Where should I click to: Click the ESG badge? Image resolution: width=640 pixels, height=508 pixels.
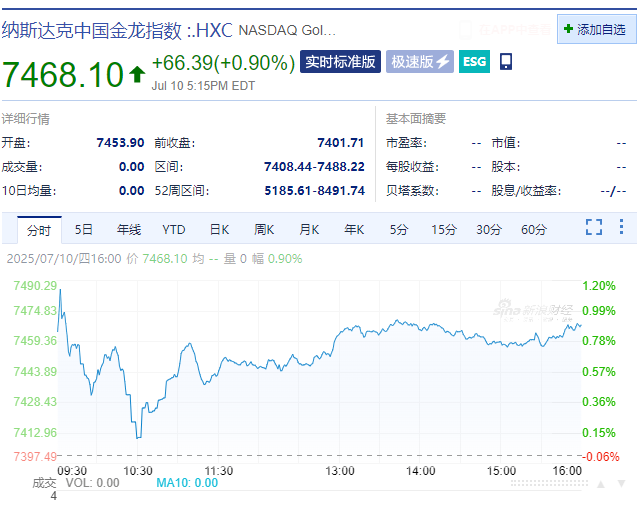pyautogui.click(x=474, y=62)
